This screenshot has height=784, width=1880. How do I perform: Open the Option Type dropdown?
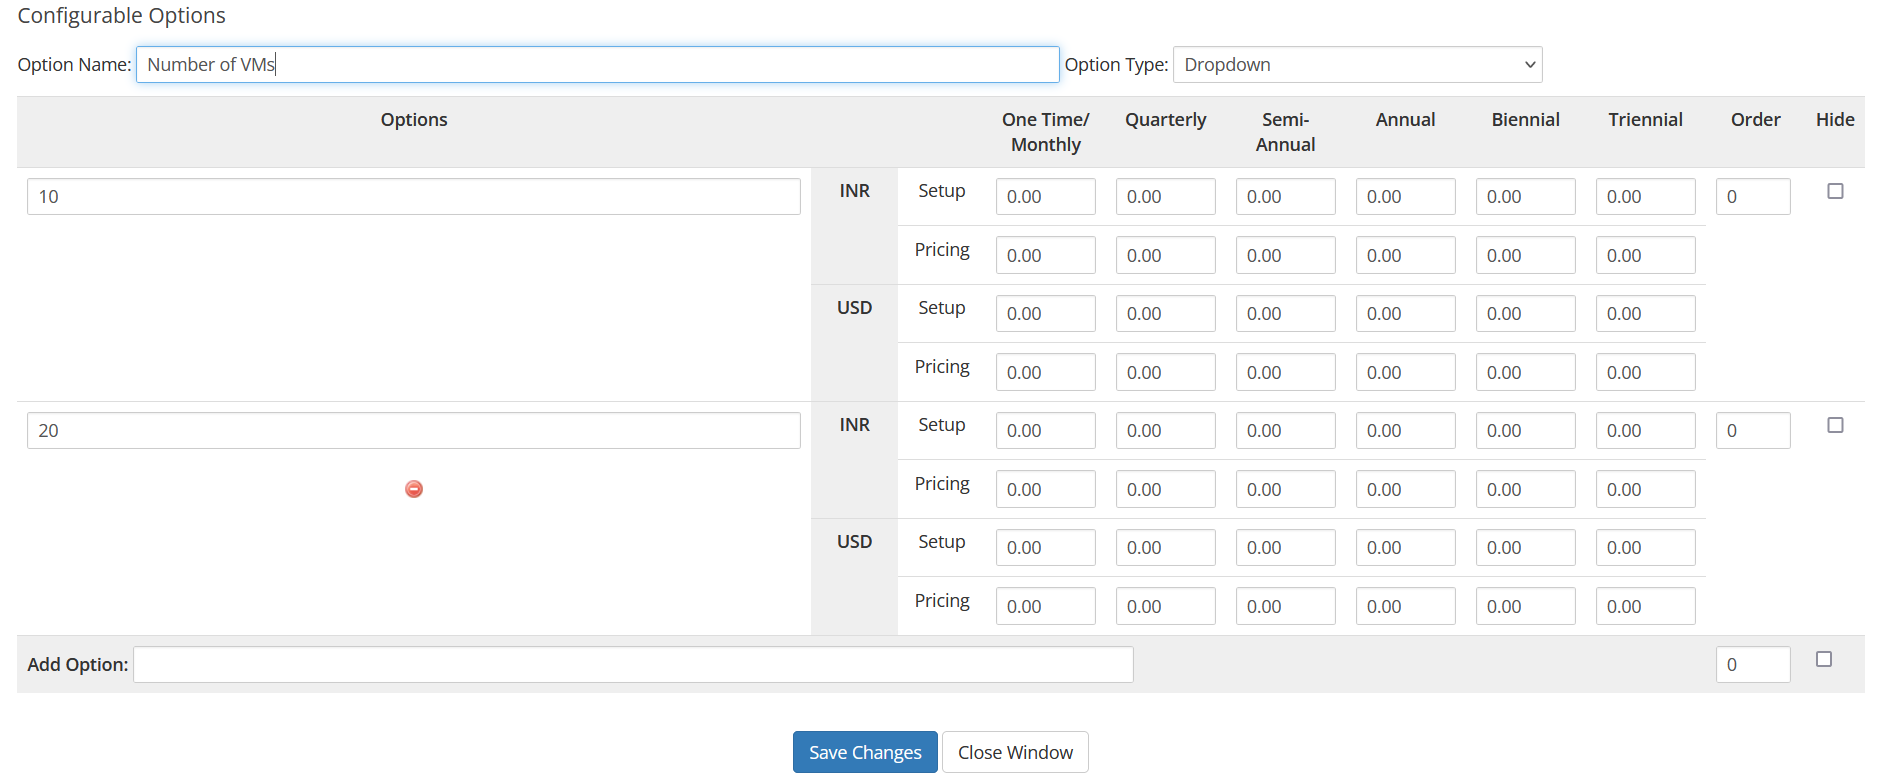tap(1357, 65)
